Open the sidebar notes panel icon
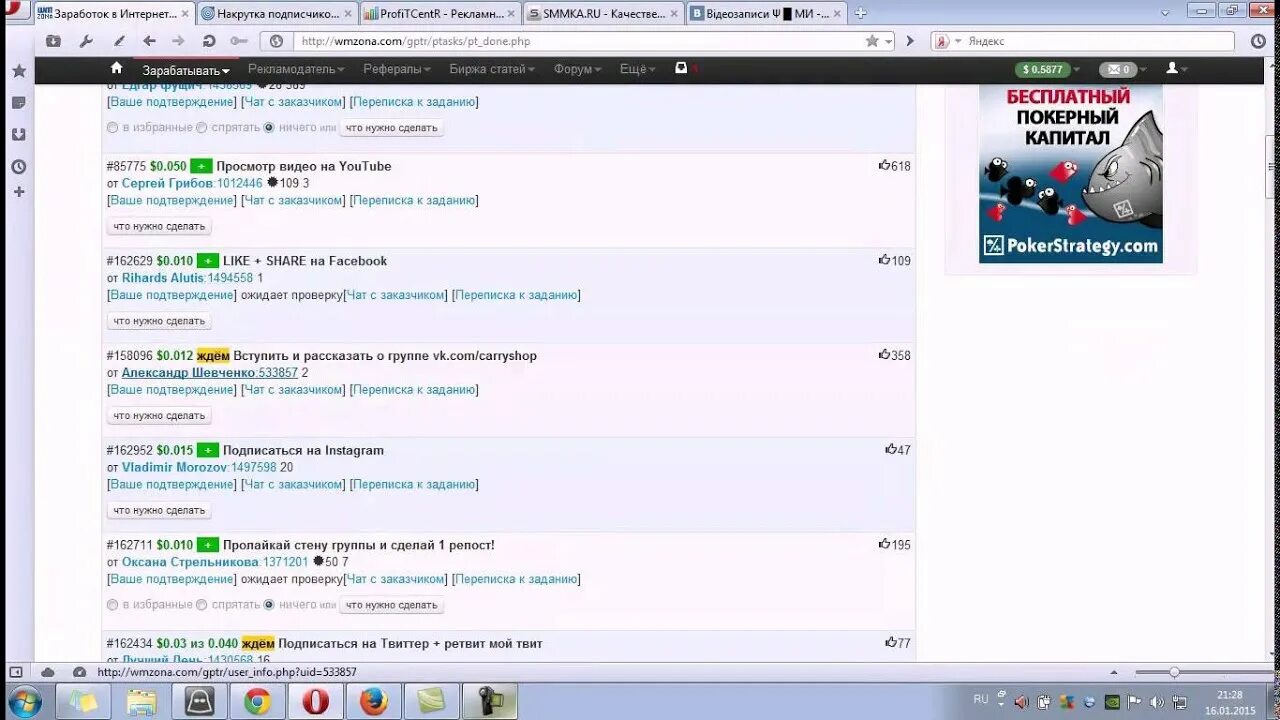The image size is (1280, 720). (18, 103)
